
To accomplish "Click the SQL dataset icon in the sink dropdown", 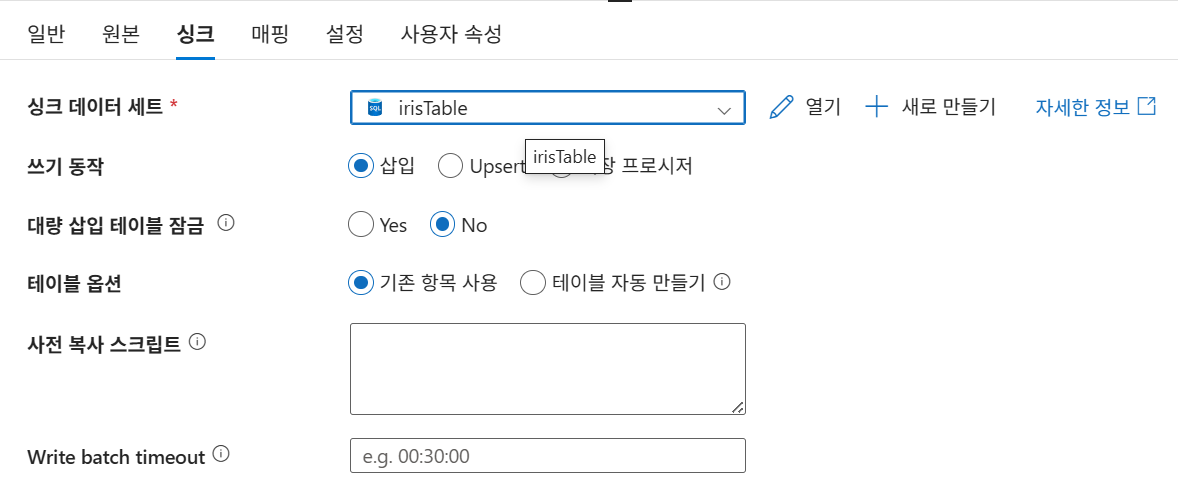I will [375, 108].
